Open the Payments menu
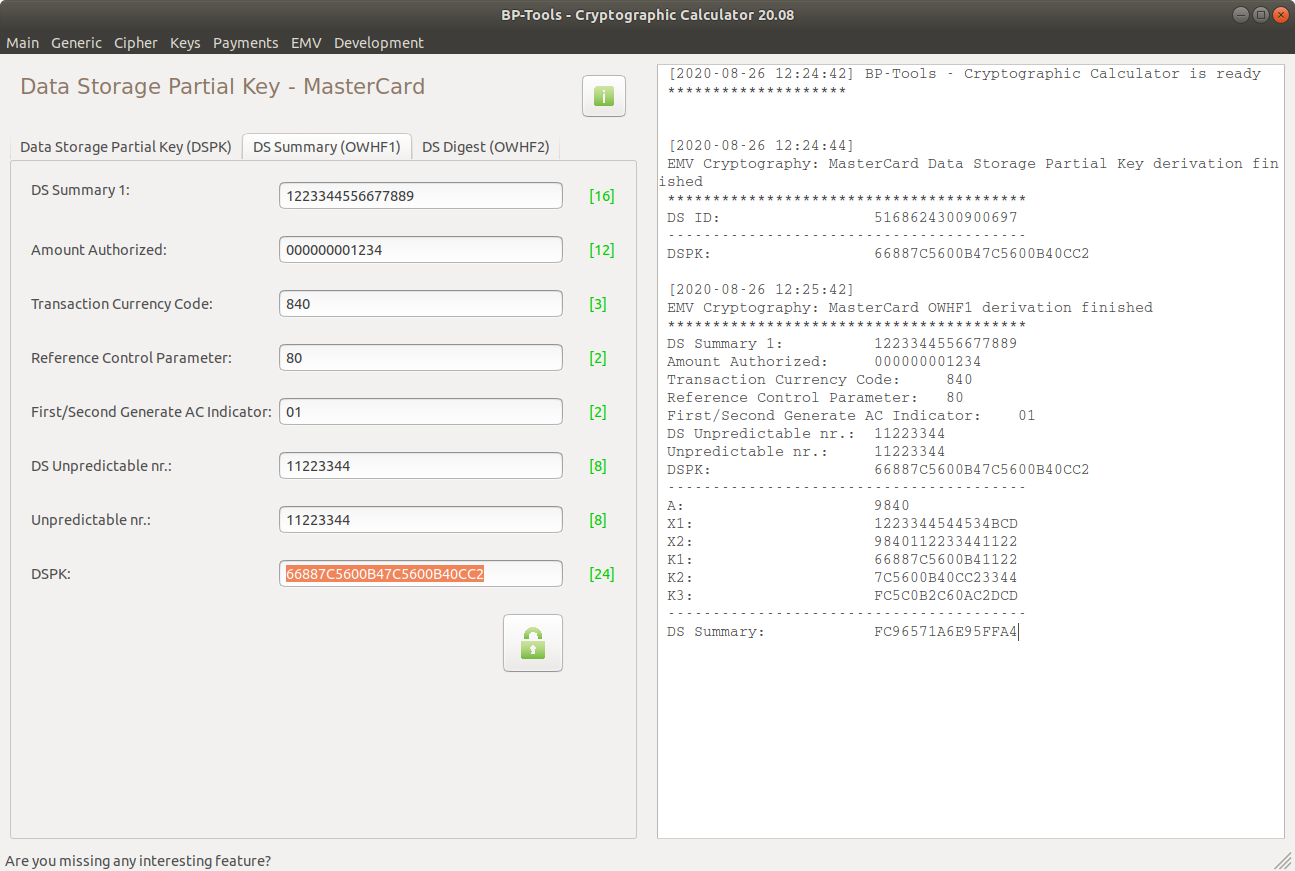This screenshot has width=1295, height=871. [x=245, y=43]
